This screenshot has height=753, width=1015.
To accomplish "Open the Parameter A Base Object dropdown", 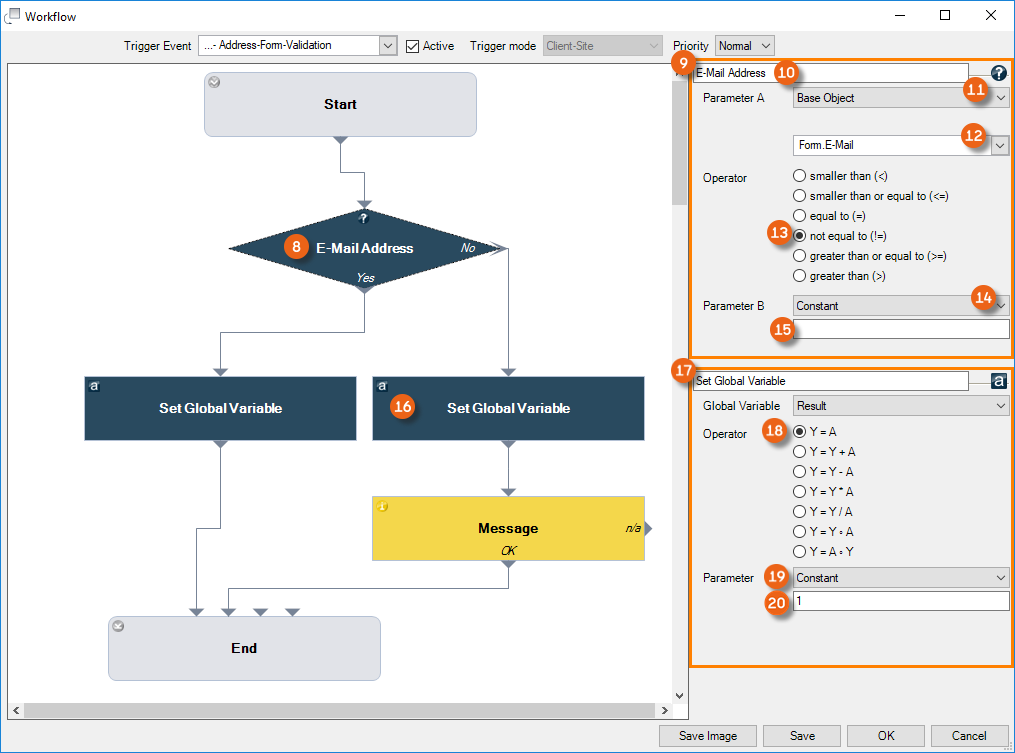I will 1001,98.
